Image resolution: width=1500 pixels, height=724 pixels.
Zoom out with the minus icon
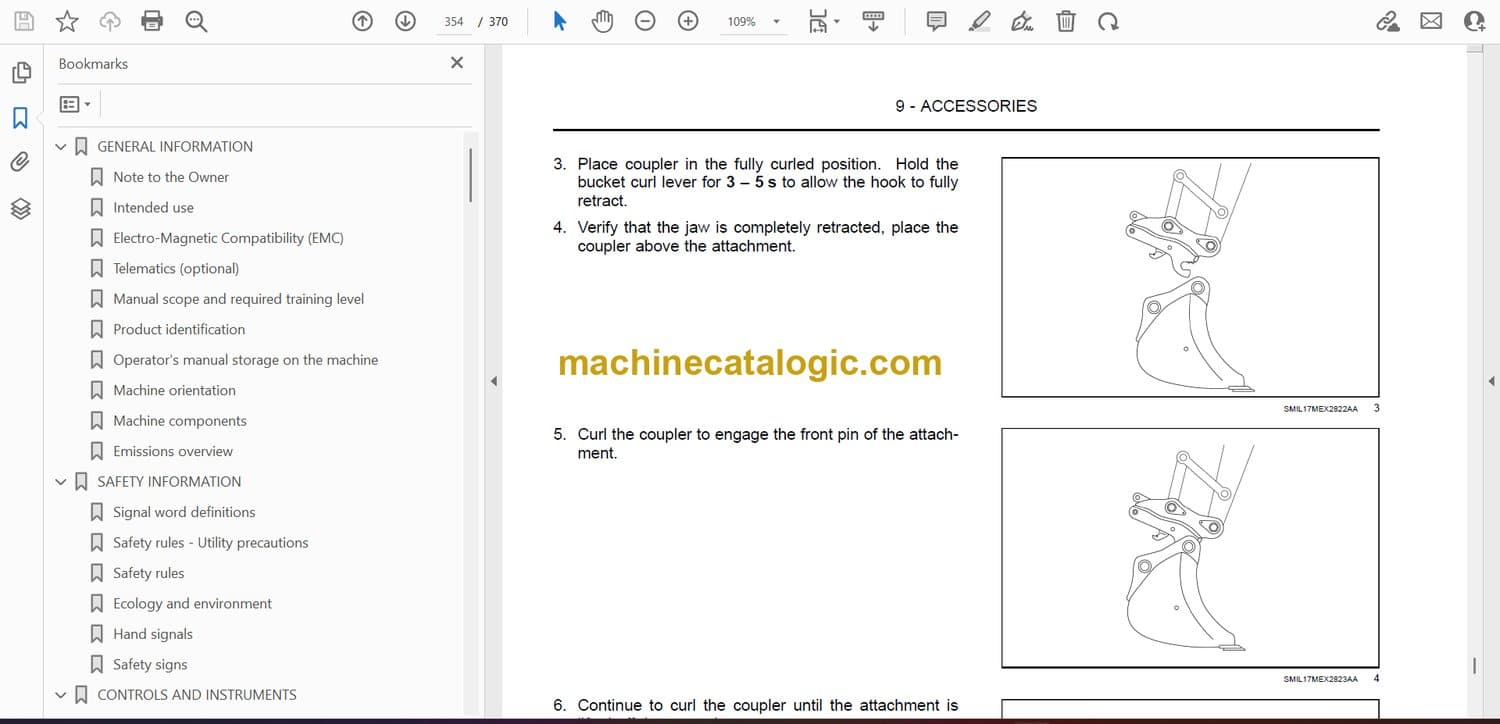tap(645, 21)
